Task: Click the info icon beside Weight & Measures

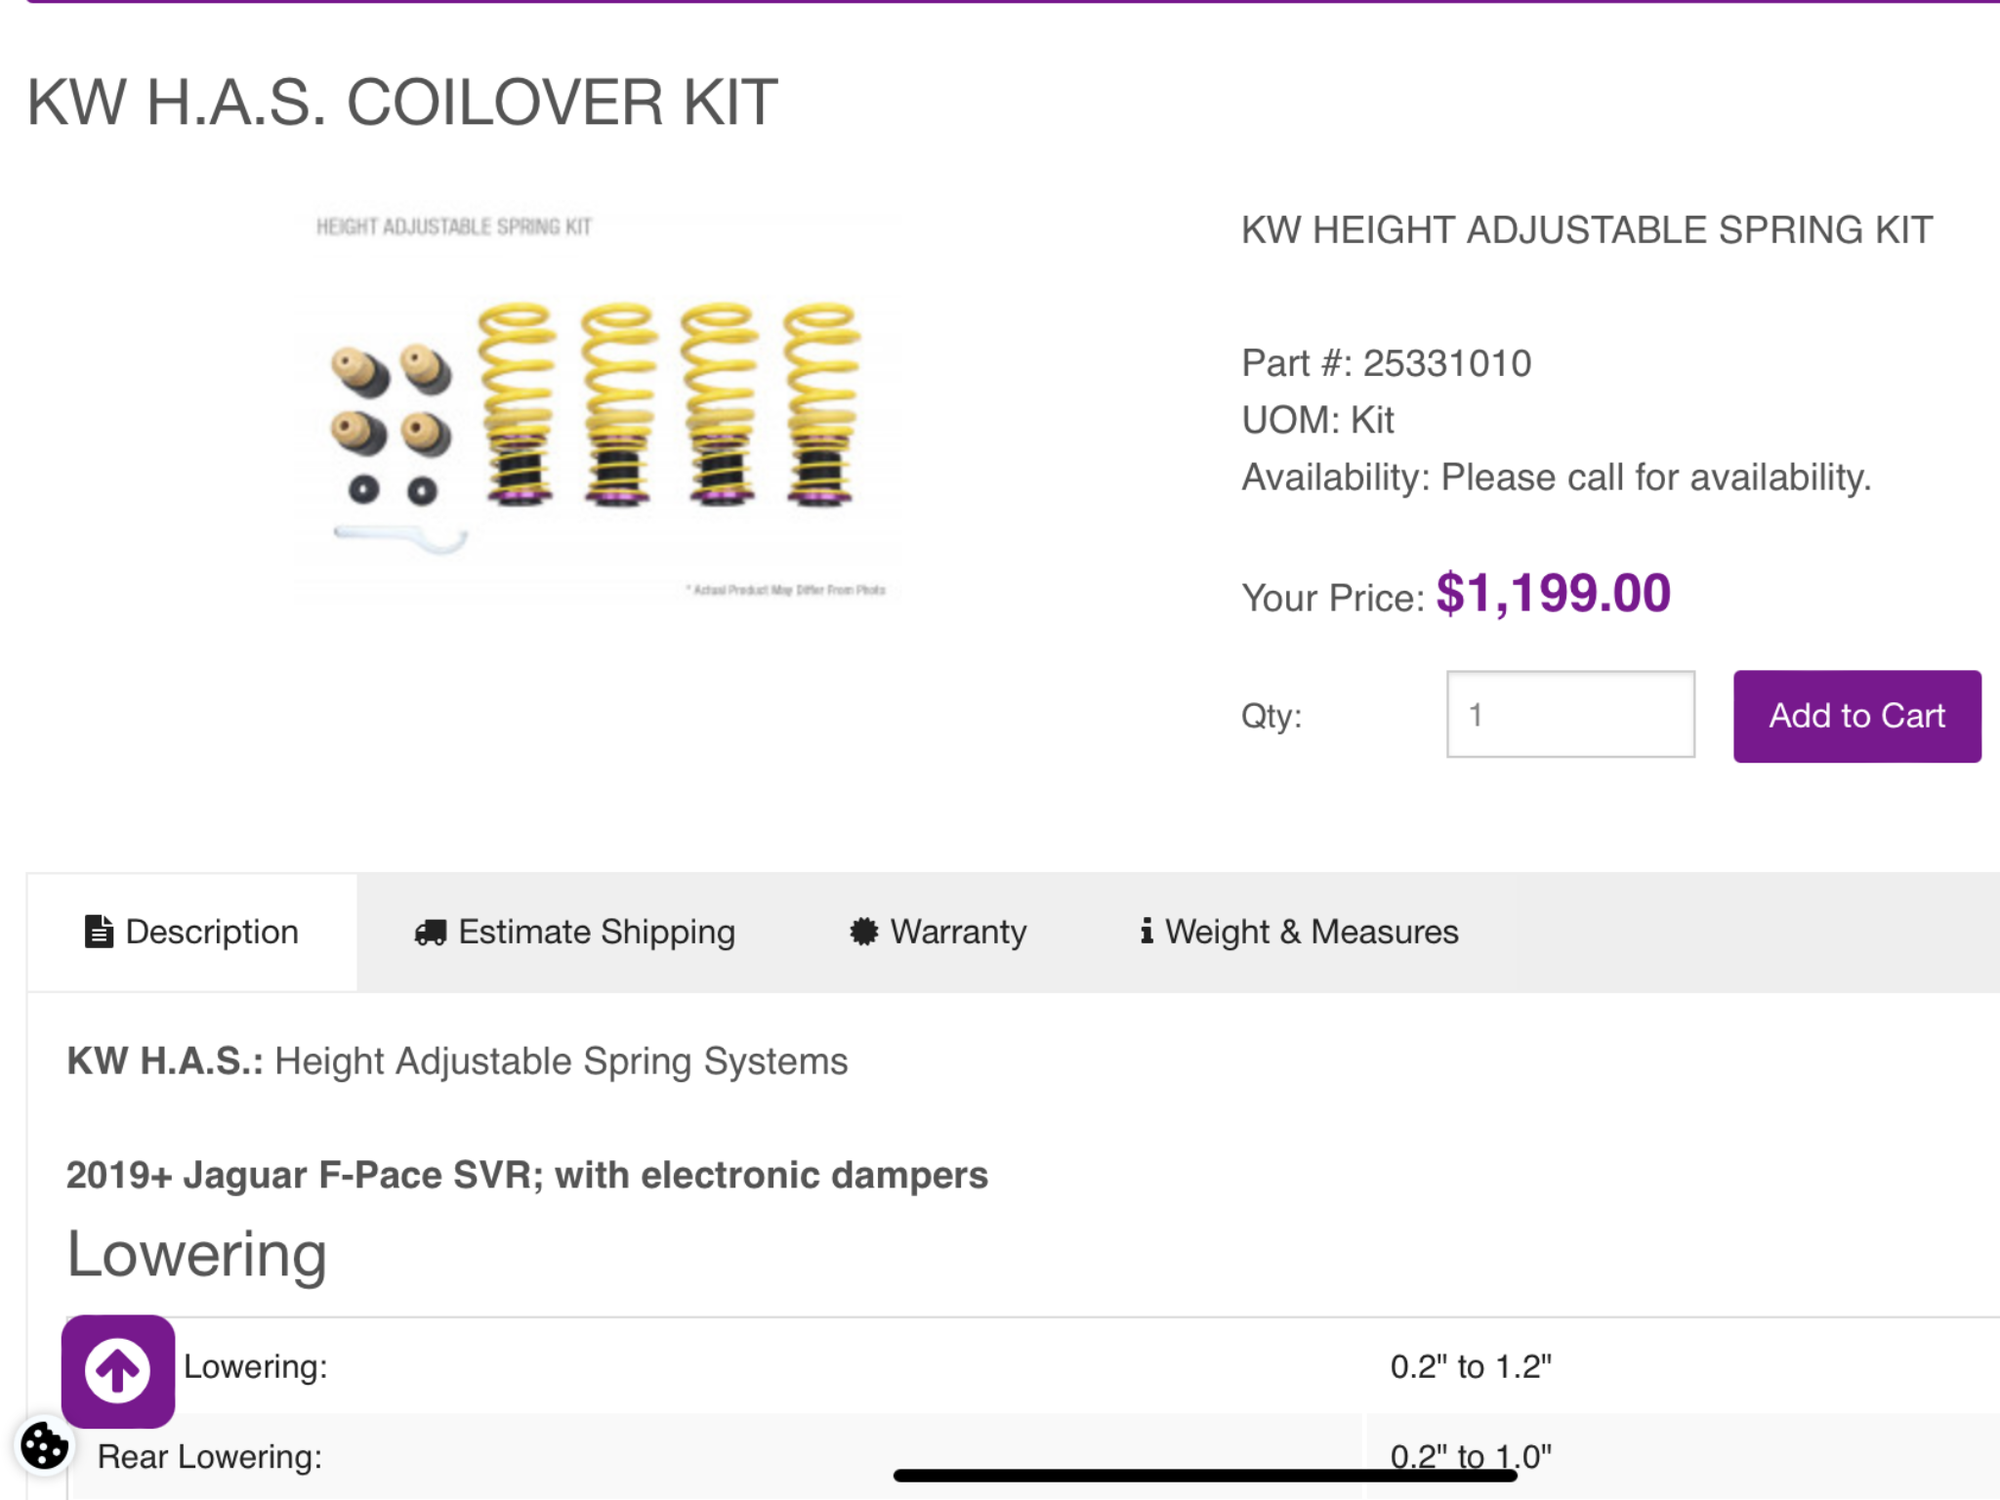Action: click(1146, 931)
